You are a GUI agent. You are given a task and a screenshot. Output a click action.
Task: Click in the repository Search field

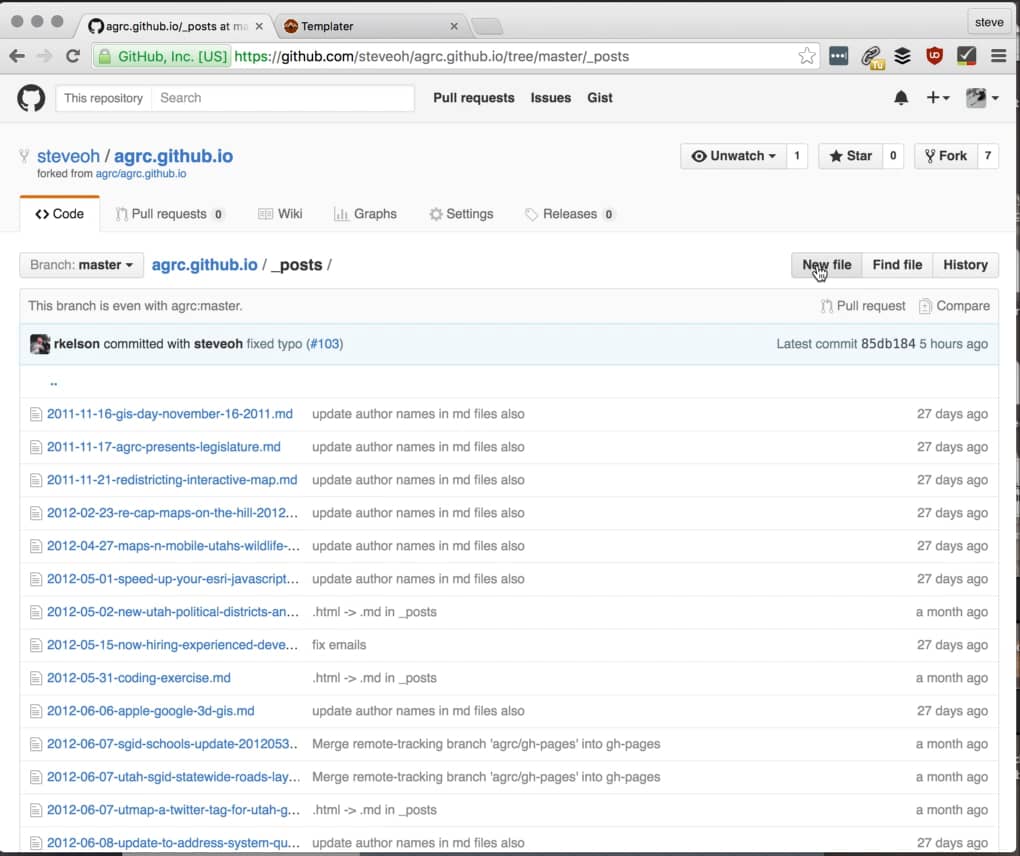coord(282,98)
